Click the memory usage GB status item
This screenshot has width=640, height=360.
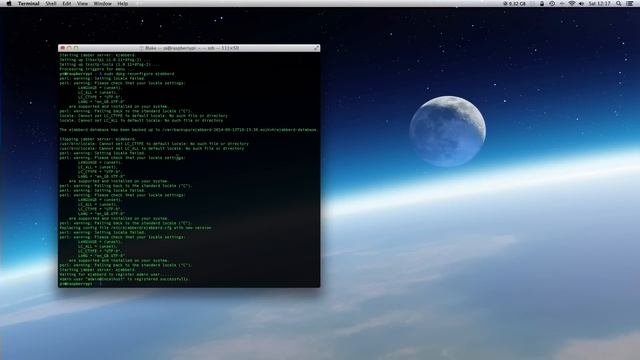(x=514, y=3)
